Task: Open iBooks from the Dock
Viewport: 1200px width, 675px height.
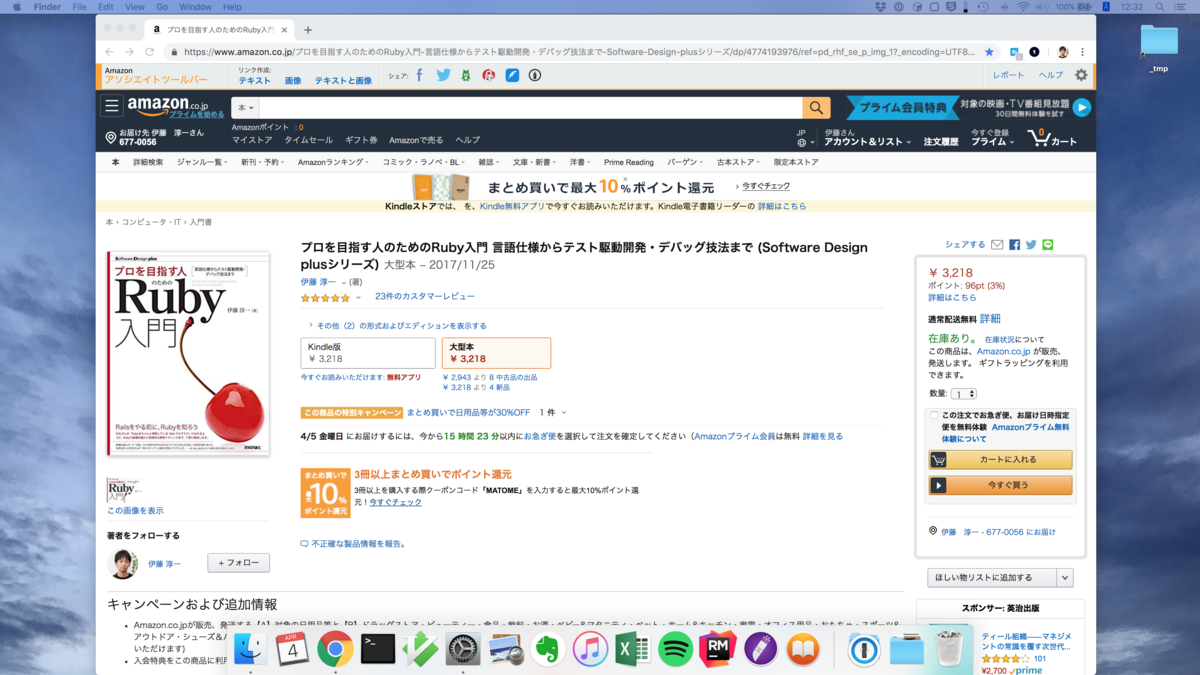Action: tap(803, 650)
